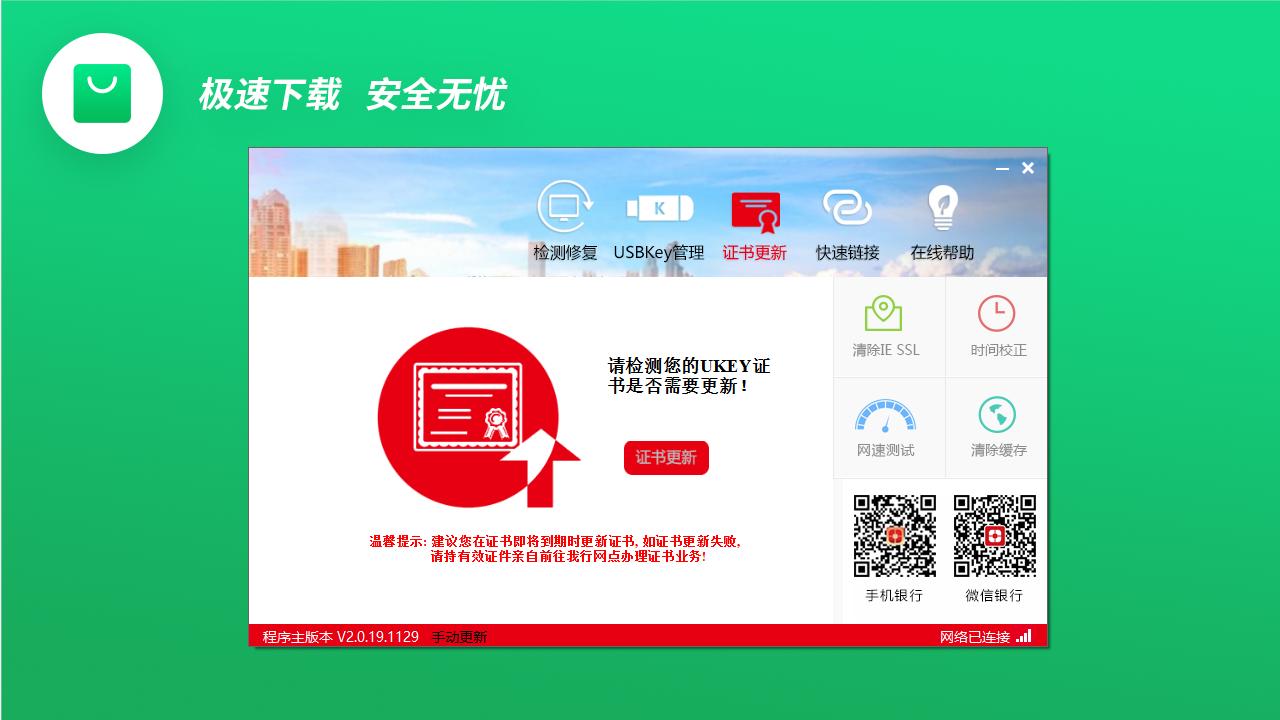Run 清除缓存 via the teal globe icon
This screenshot has width=1280, height=720.
[997, 412]
